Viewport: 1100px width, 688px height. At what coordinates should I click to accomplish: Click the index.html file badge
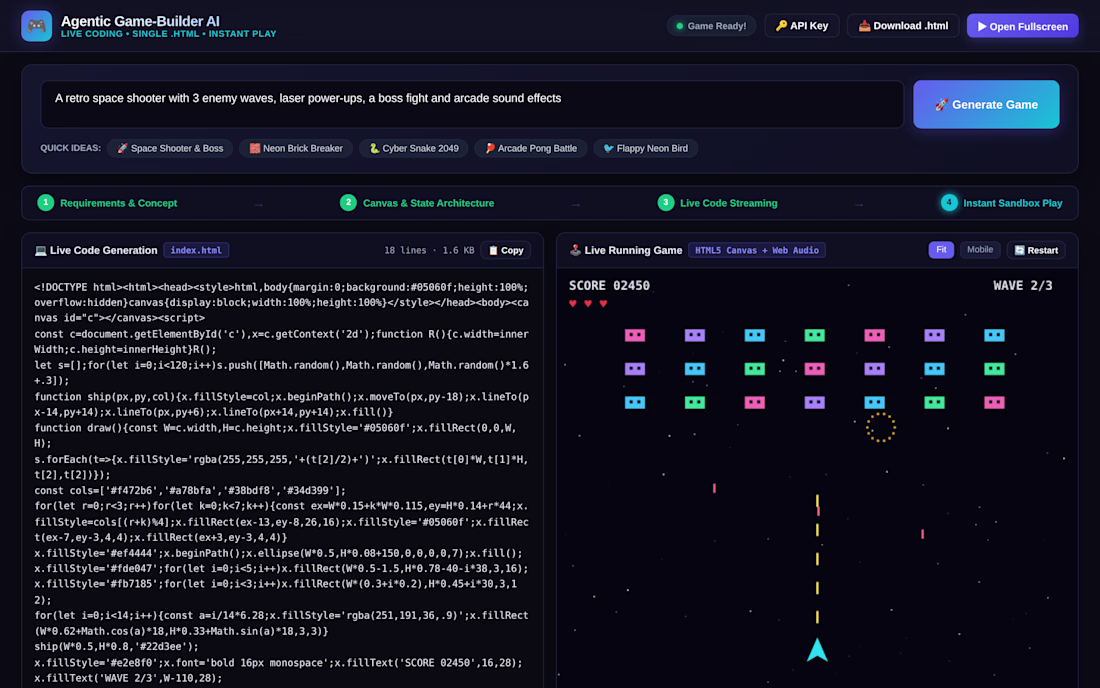point(196,250)
